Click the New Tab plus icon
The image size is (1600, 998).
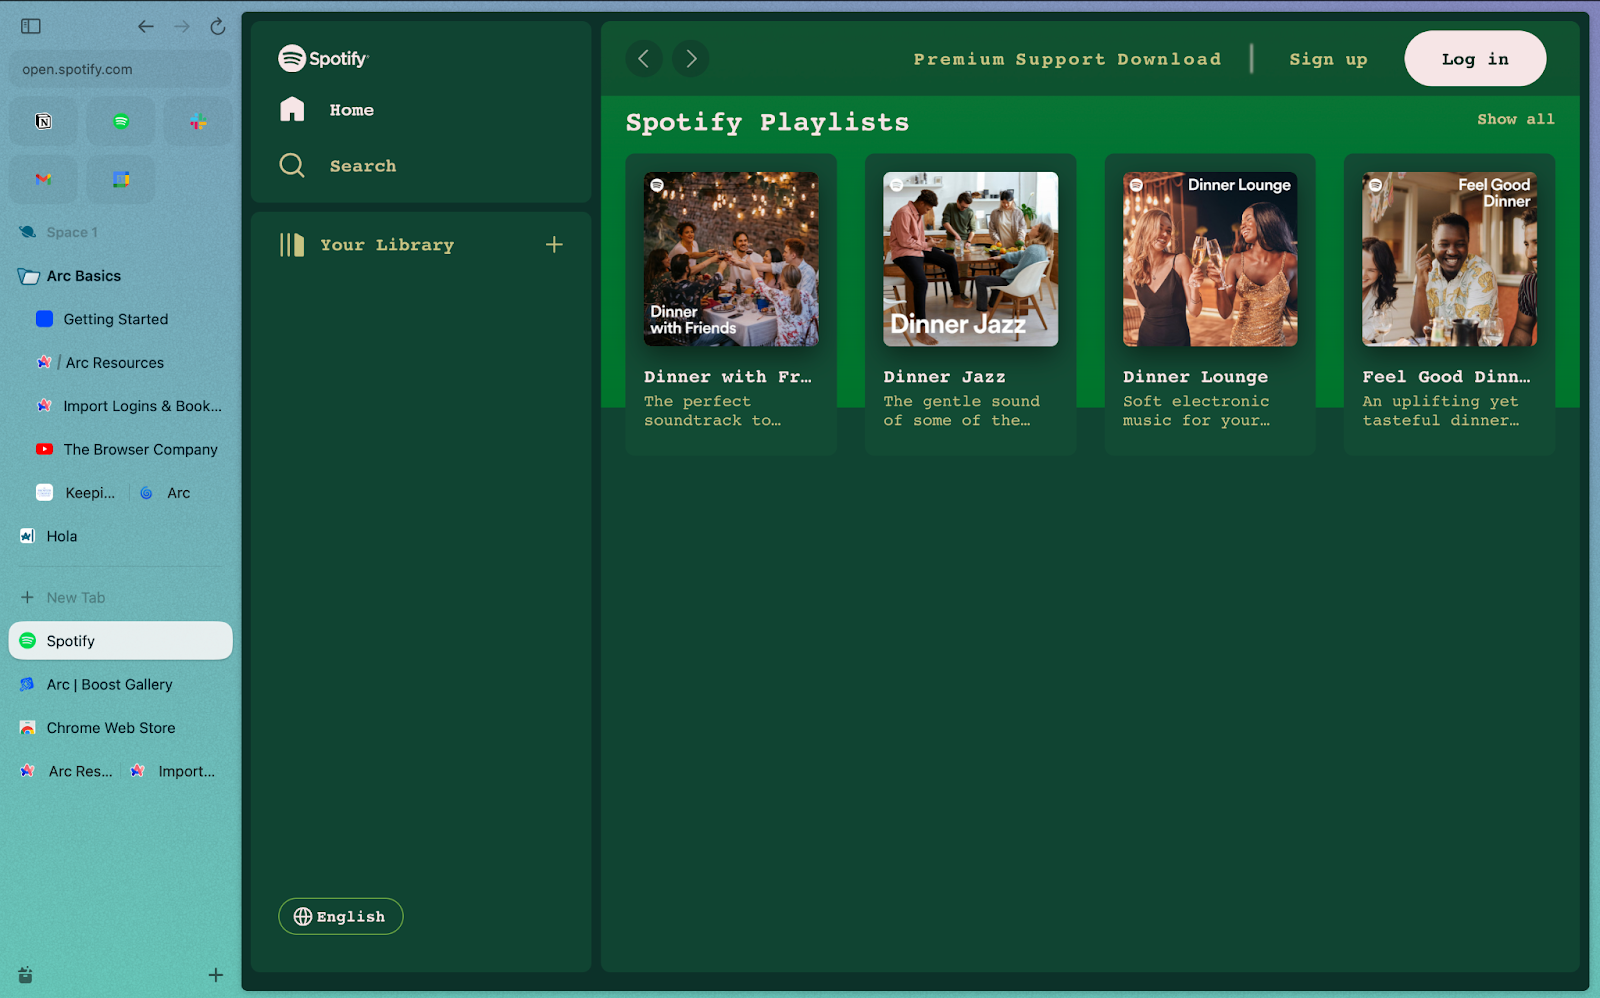(x=27, y=597)
